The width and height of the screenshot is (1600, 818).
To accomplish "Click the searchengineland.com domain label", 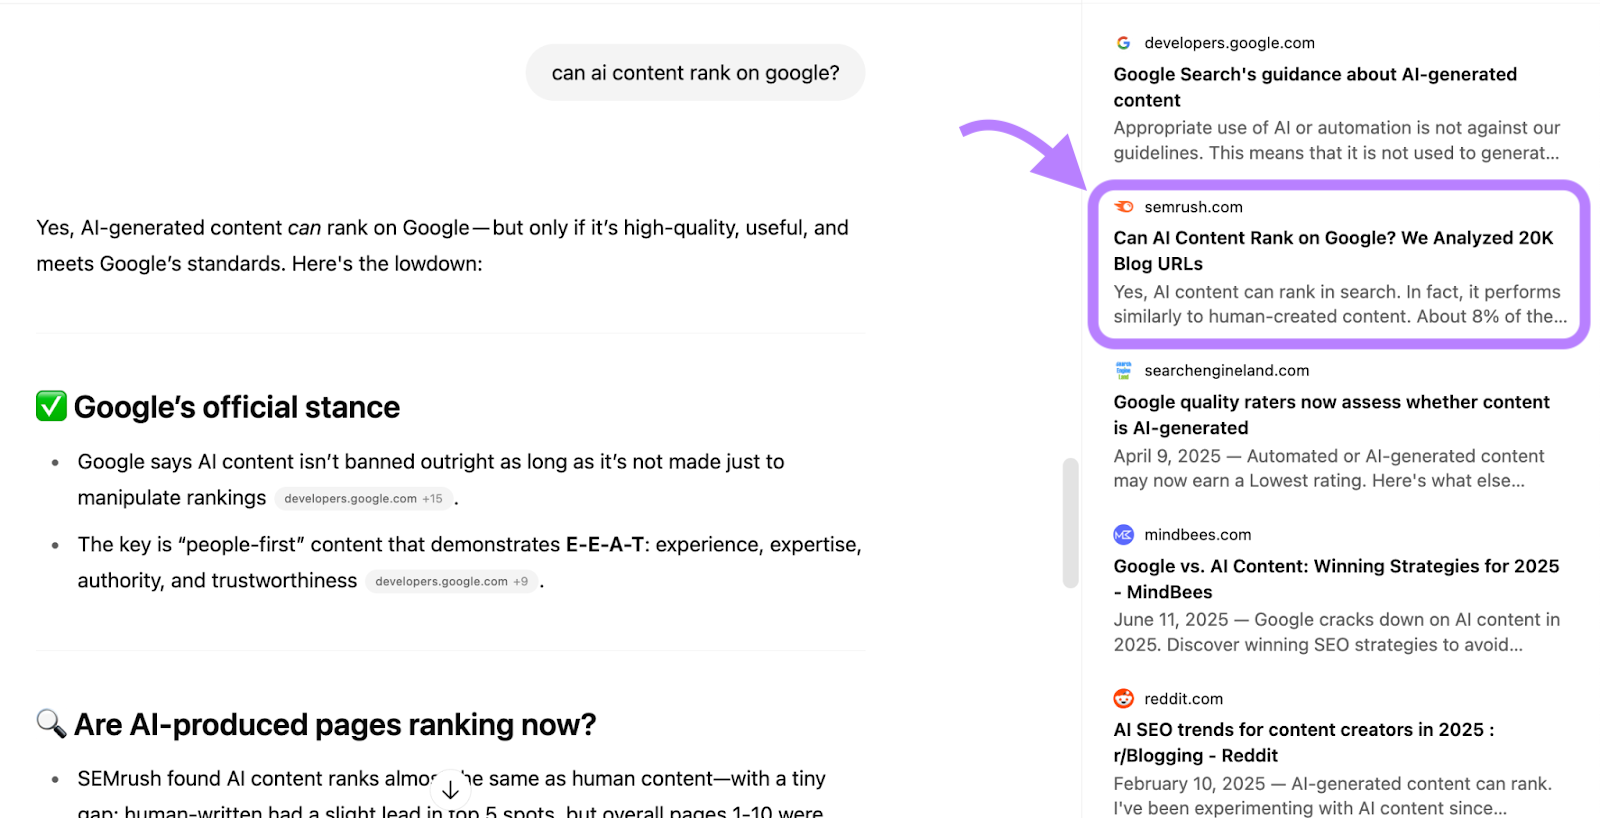I will (1226, 370).
